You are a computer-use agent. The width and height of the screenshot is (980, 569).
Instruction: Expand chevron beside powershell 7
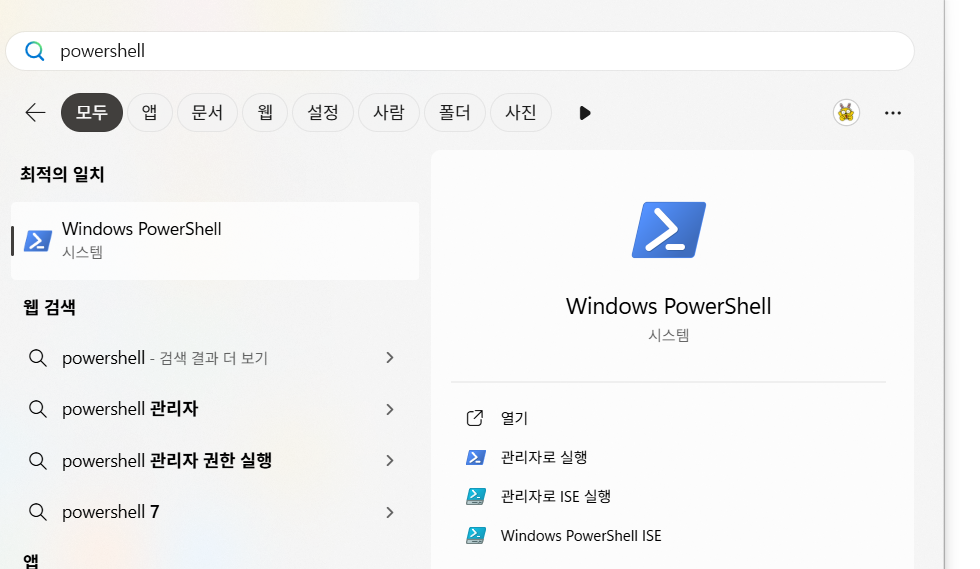click(x=389, y=512)
